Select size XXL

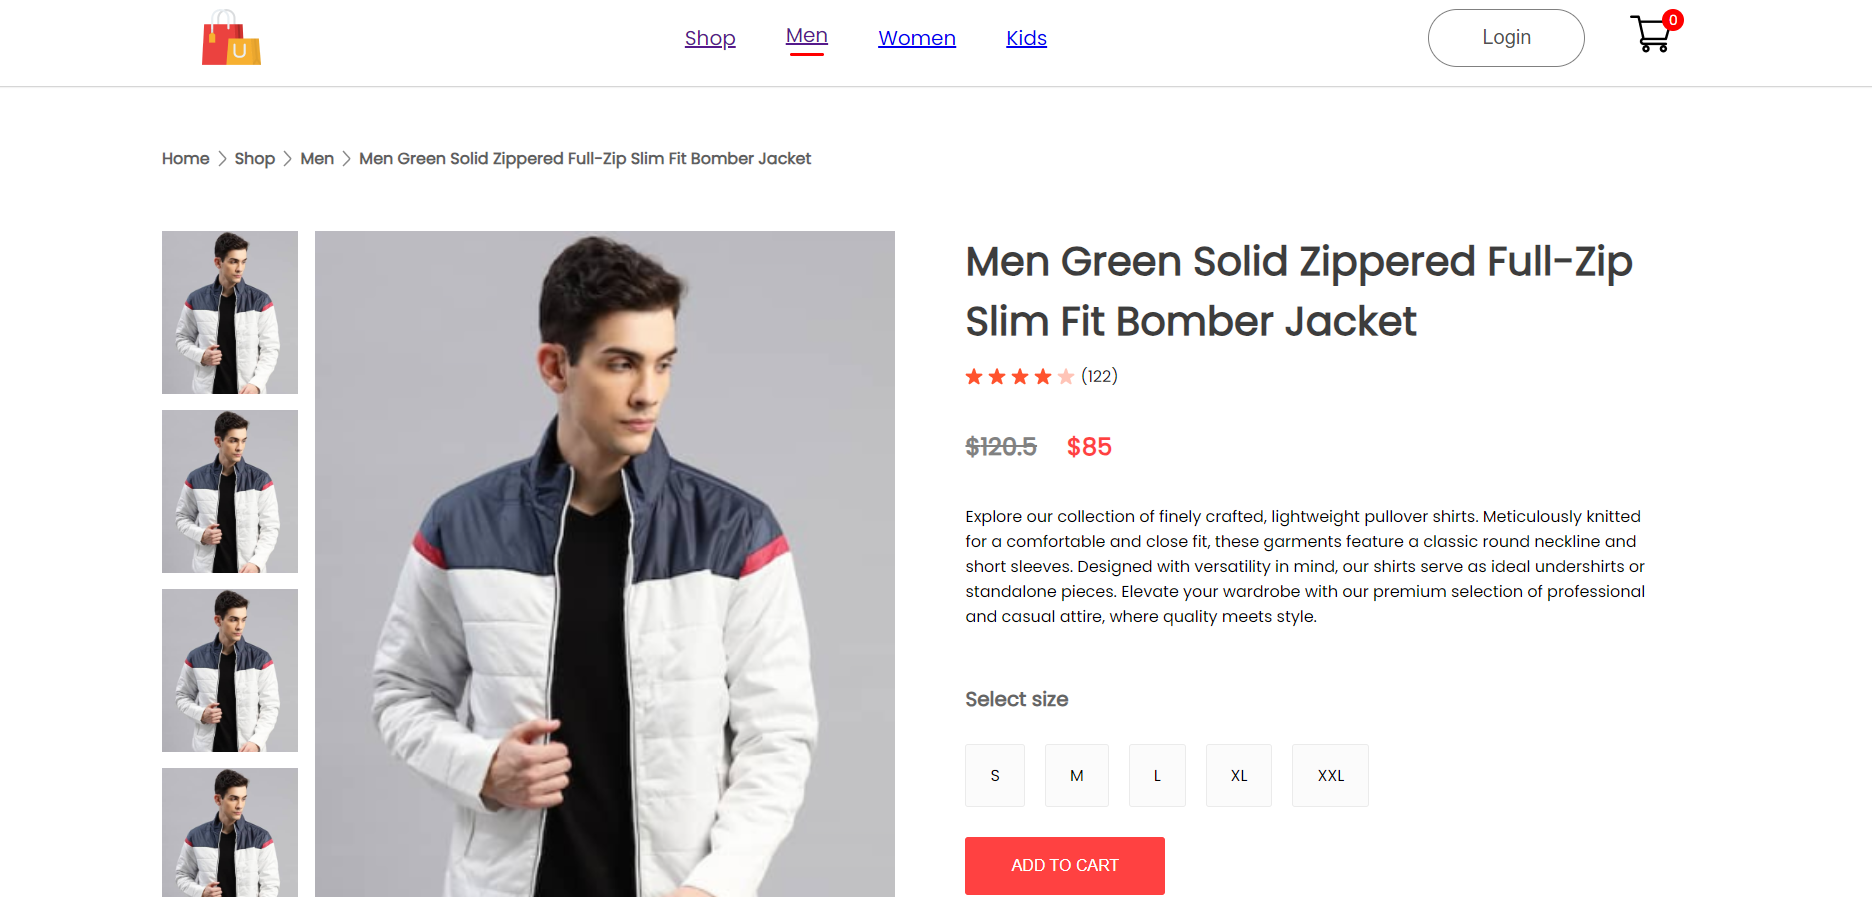[1330, 775]
